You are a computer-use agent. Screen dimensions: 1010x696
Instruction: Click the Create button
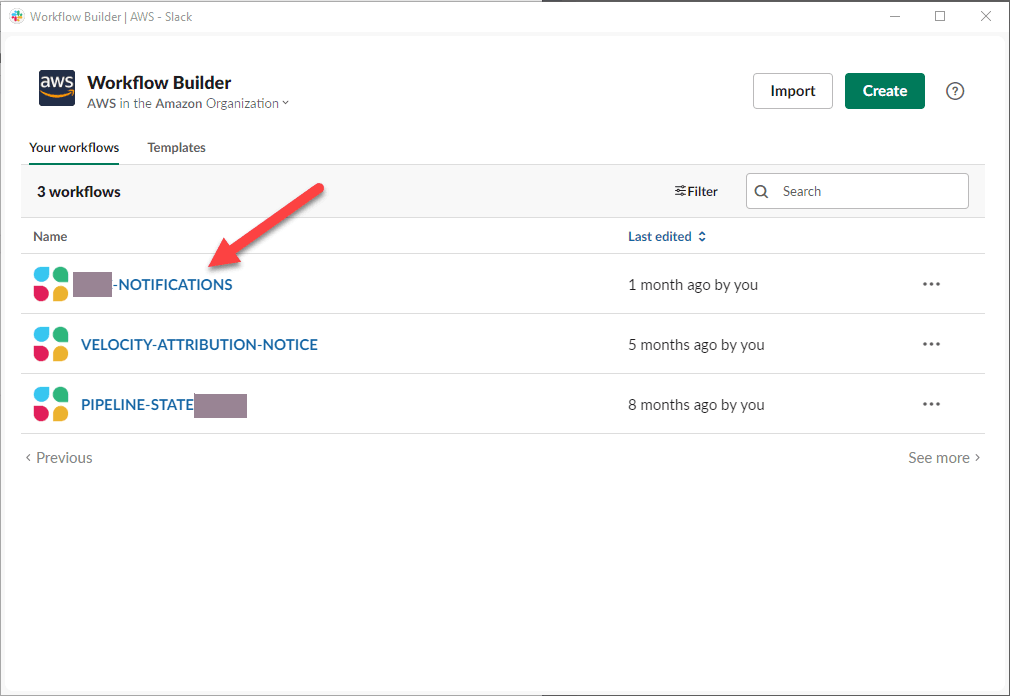[x=884, y=91]
